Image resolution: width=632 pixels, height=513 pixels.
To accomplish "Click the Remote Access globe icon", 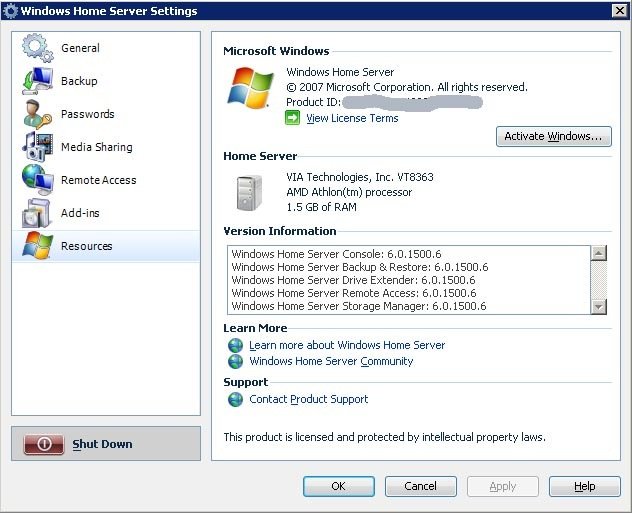I will 37,180.
